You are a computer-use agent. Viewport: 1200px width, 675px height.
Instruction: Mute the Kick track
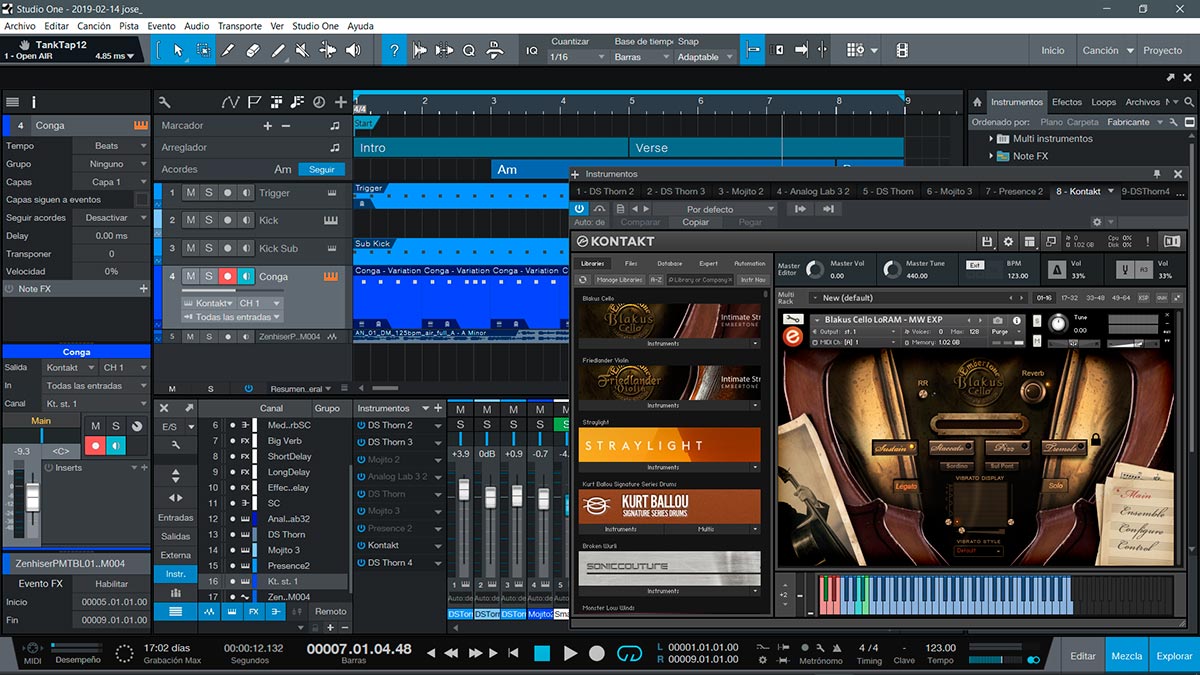coord(191,220)
